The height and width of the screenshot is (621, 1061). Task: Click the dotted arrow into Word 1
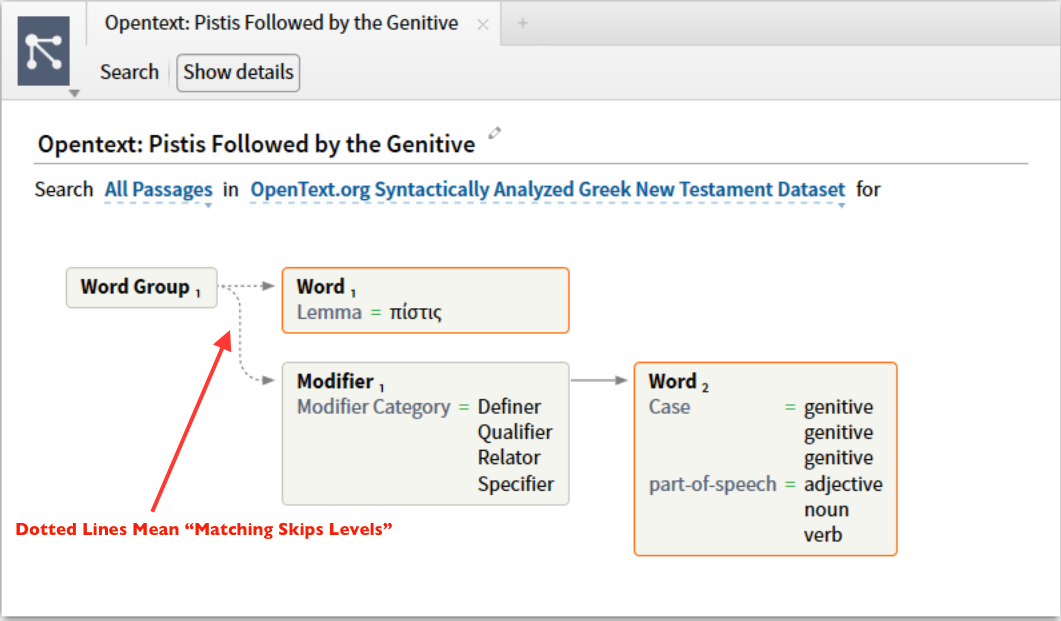click(248, 286)
